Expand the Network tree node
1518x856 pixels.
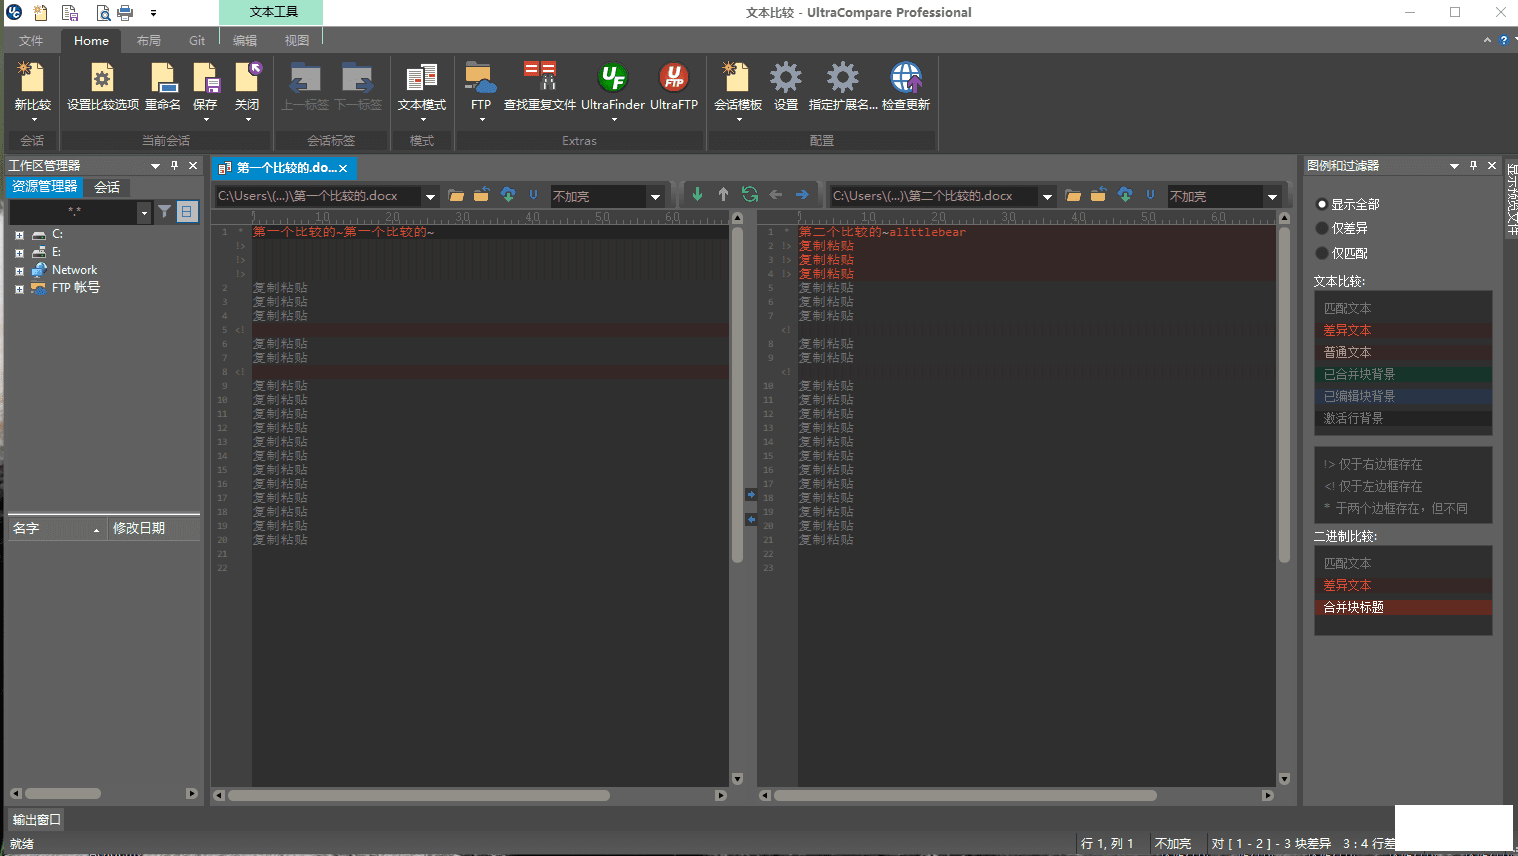[19, 271]
